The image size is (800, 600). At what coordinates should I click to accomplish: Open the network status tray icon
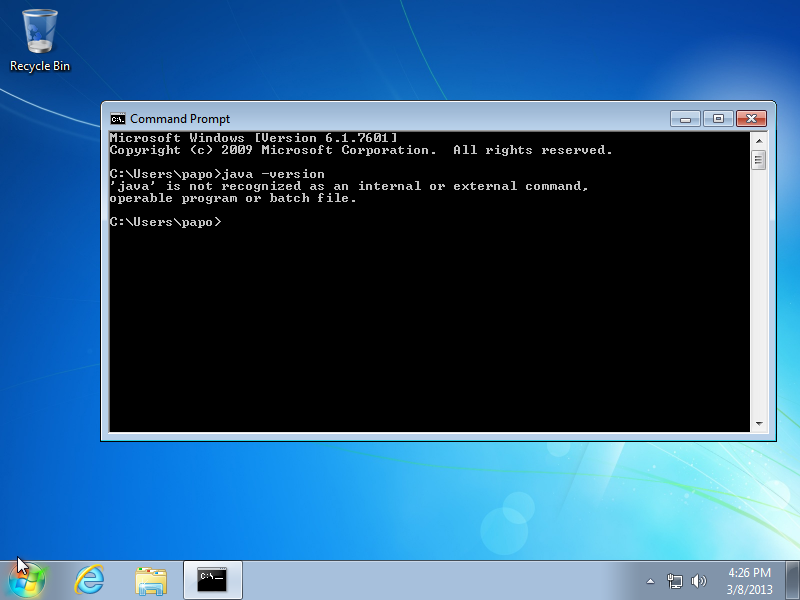click(674, 581)
